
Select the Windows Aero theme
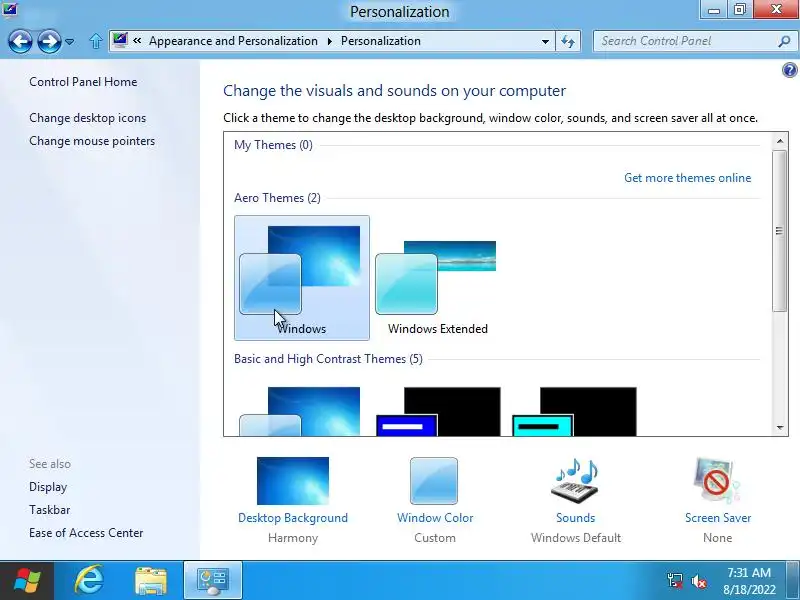302,278
